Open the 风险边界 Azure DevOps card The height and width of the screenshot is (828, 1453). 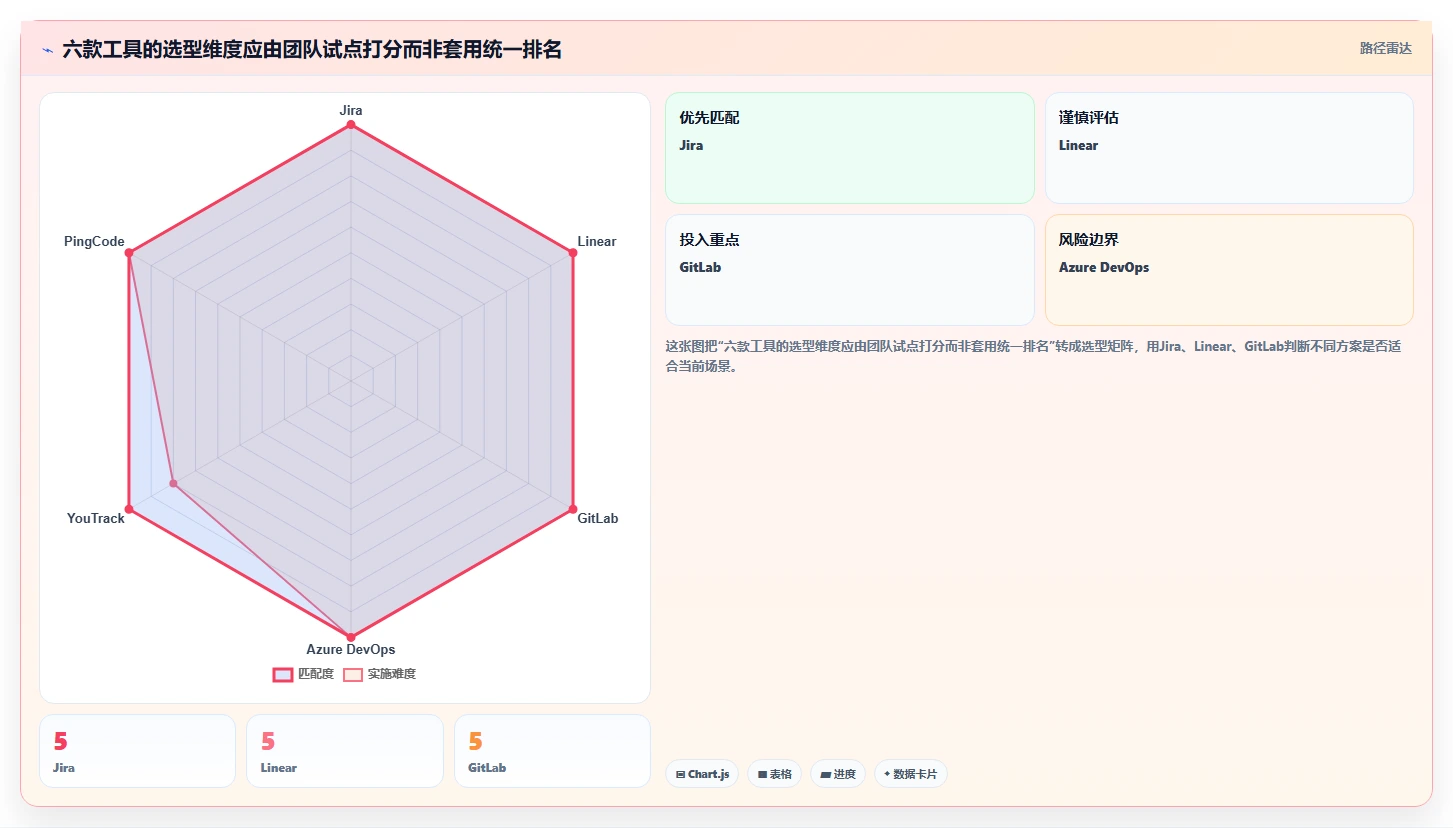(x=1229, y=270)
